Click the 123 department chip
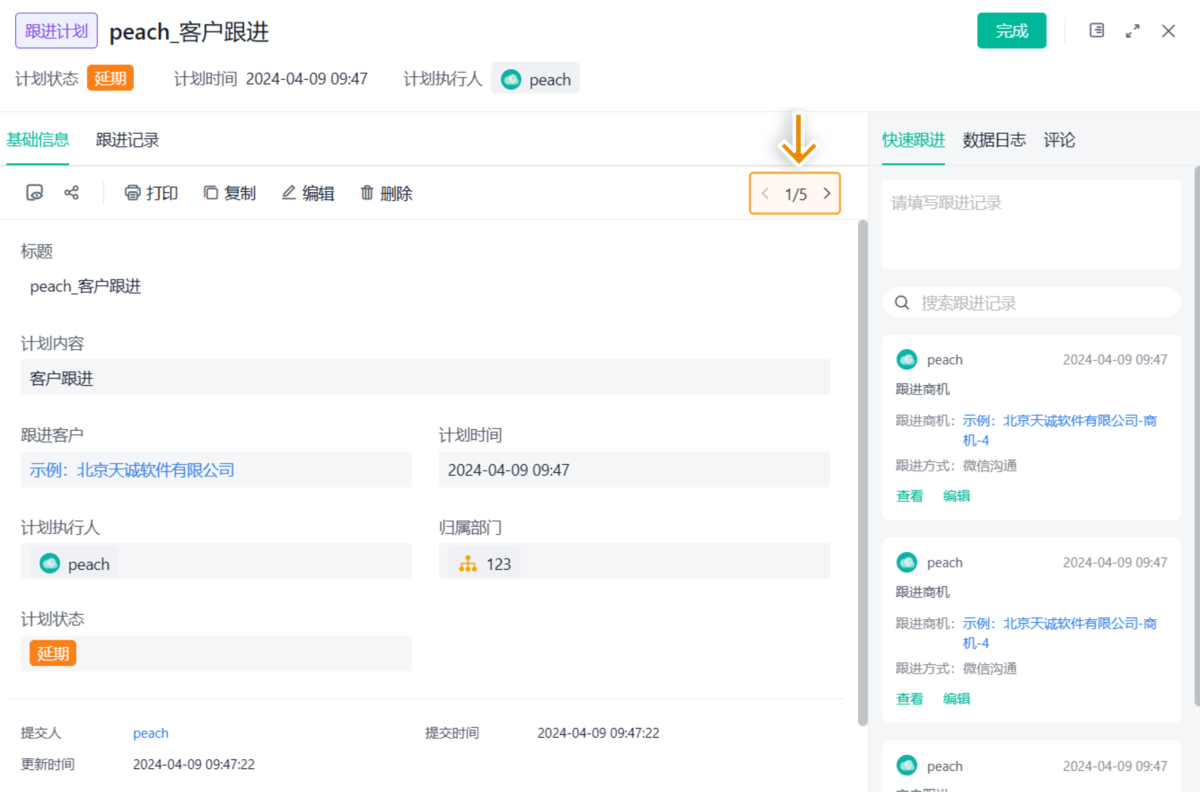Screen dimensions: 1200x792 tap(485, 564)
